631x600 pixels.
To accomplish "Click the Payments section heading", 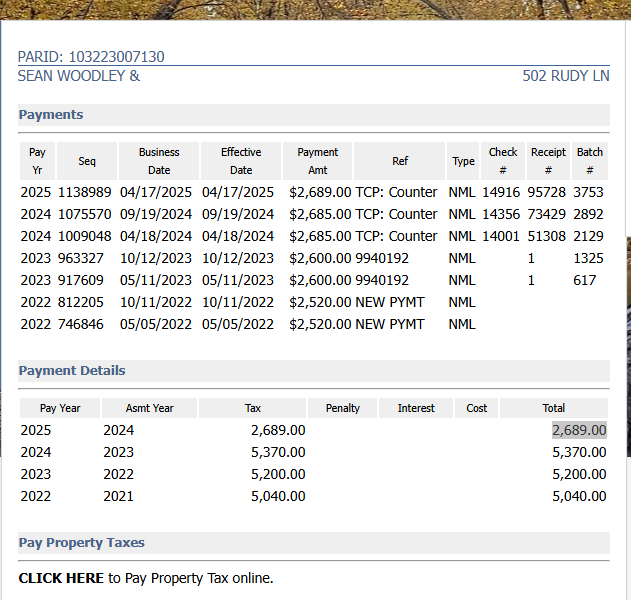I will pyautogui.click(x=51, y=115).
